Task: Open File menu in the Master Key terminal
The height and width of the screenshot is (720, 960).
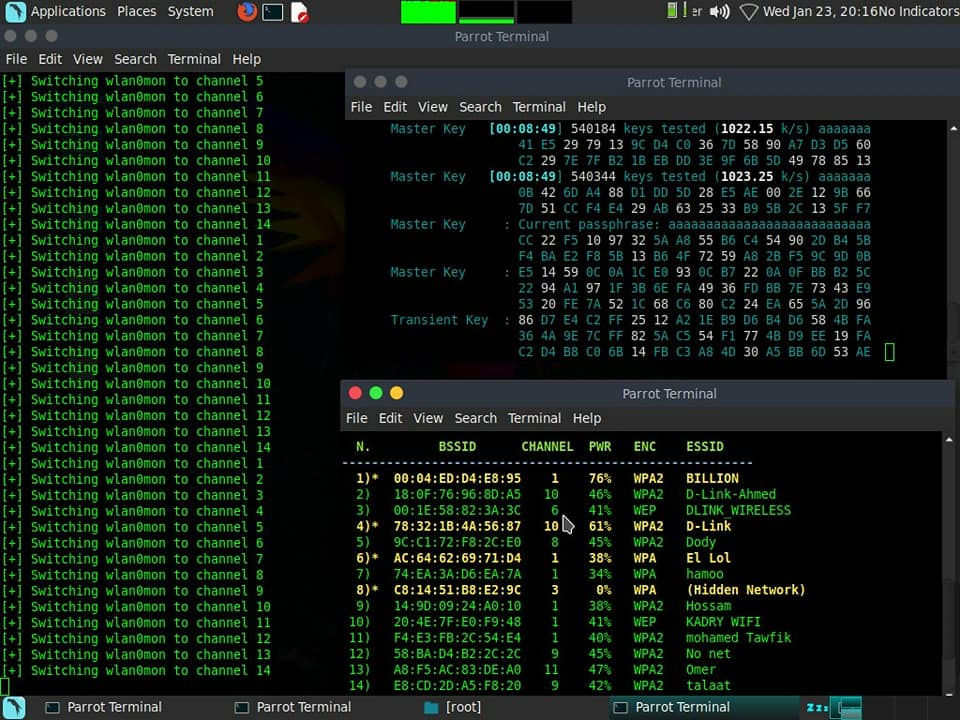Action: (x=361, y=107)
